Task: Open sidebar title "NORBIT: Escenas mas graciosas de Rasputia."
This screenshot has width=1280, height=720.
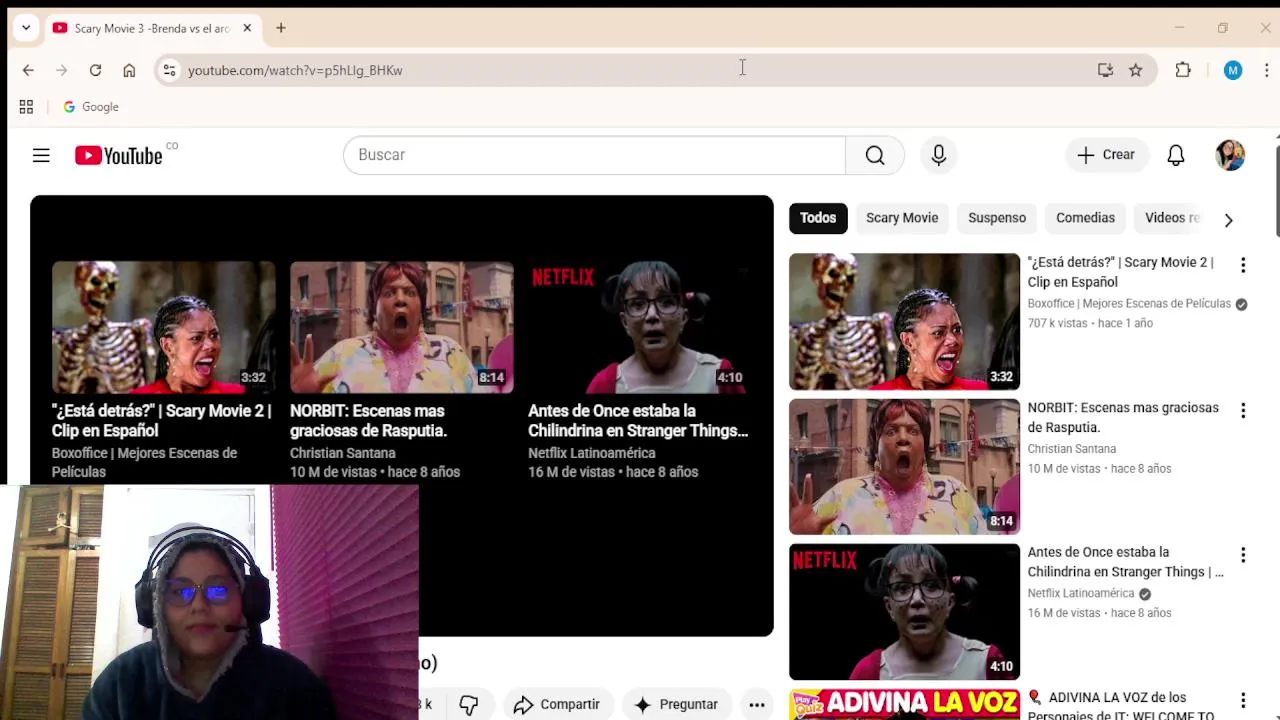Action: click(x=1123, y=417)
